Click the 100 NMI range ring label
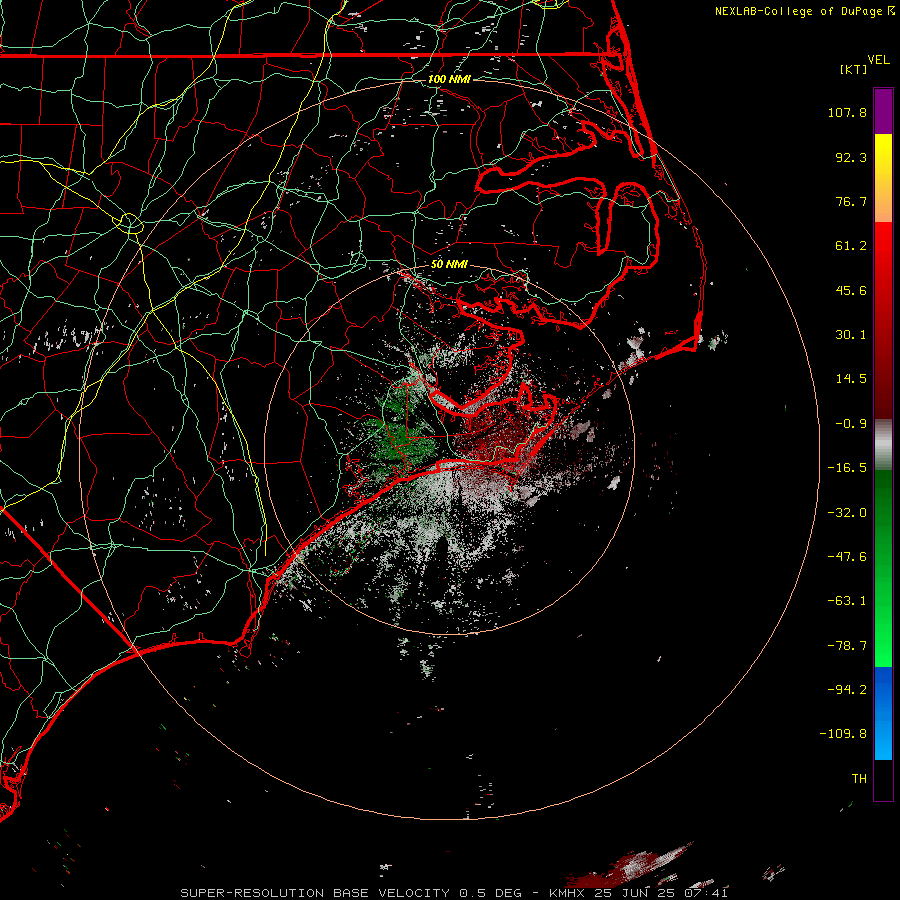The height and width of the screenshot is (900, 900). pos(449,79)
